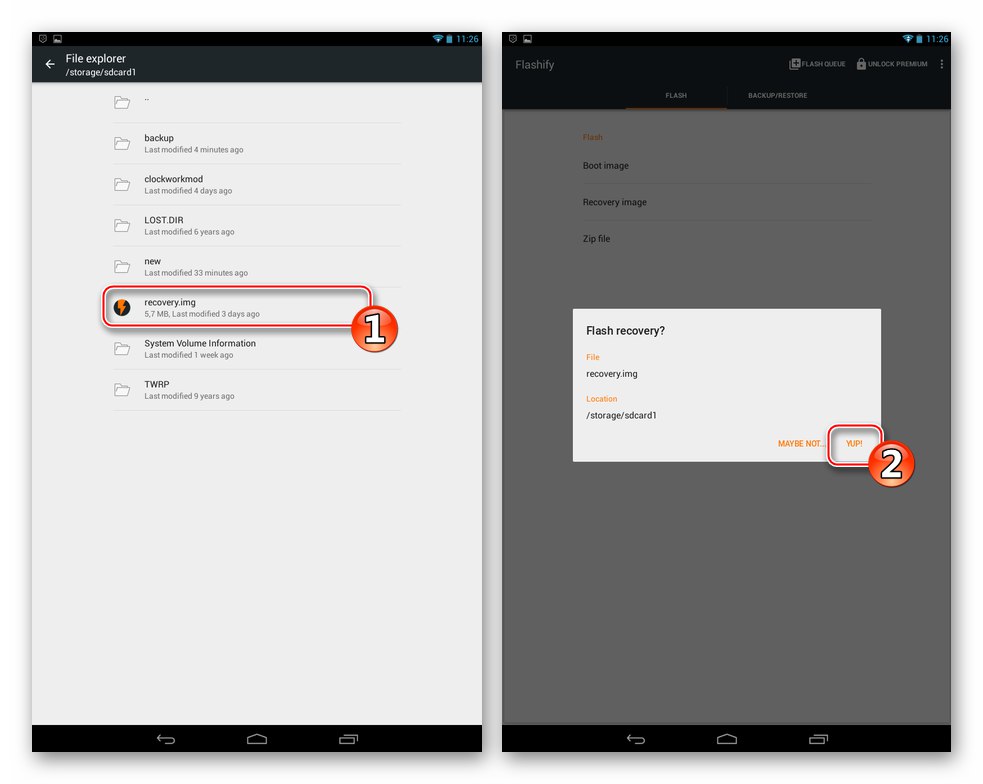Open the clockworkmod folder
Screen dimensions: 983x784
[x=257, y=185]
